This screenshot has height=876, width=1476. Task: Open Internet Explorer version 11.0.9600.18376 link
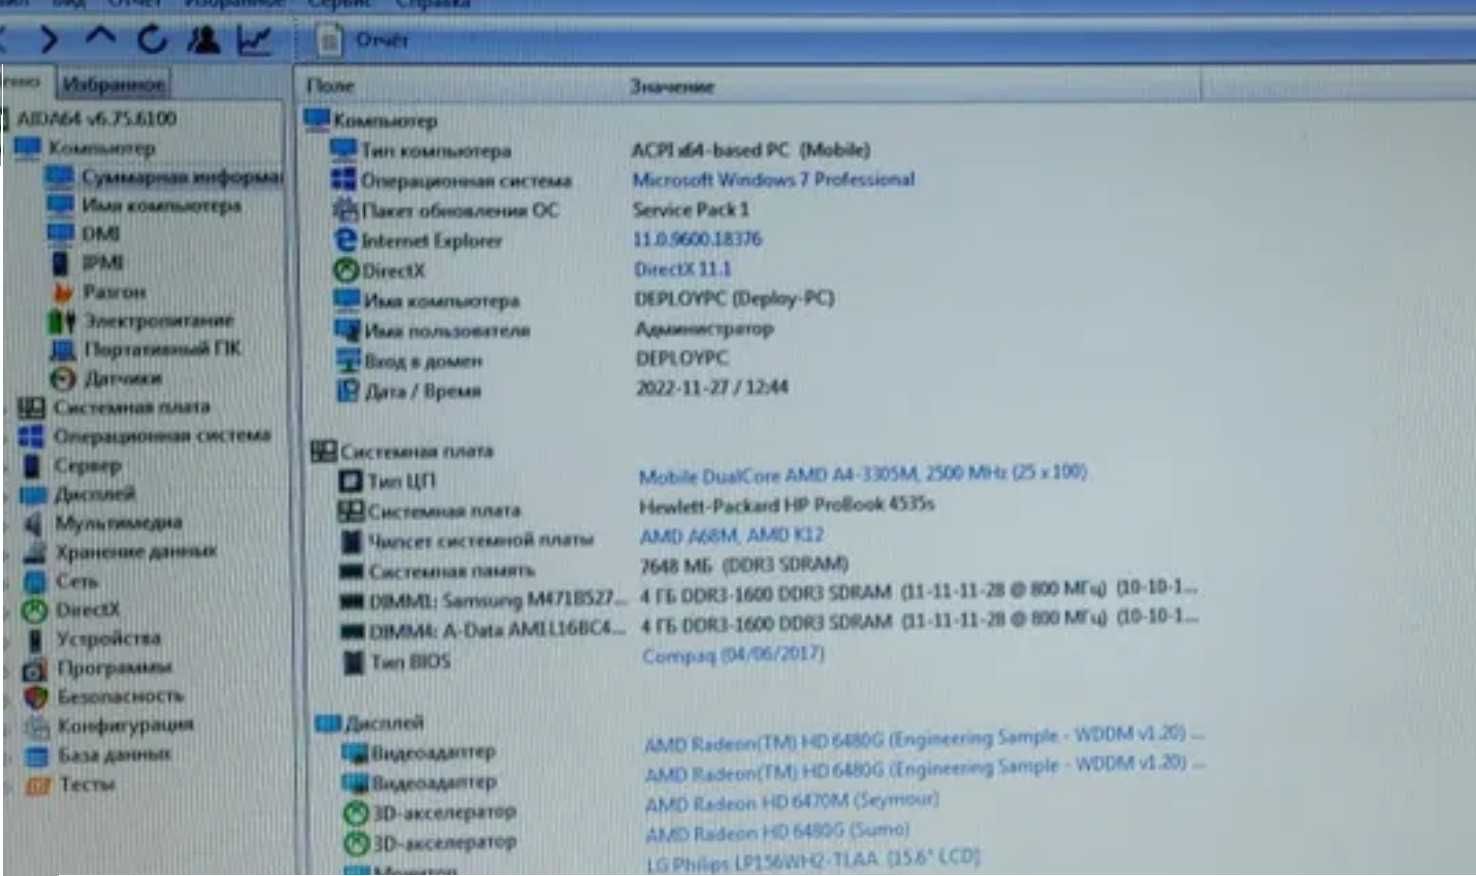click(697, 239)
